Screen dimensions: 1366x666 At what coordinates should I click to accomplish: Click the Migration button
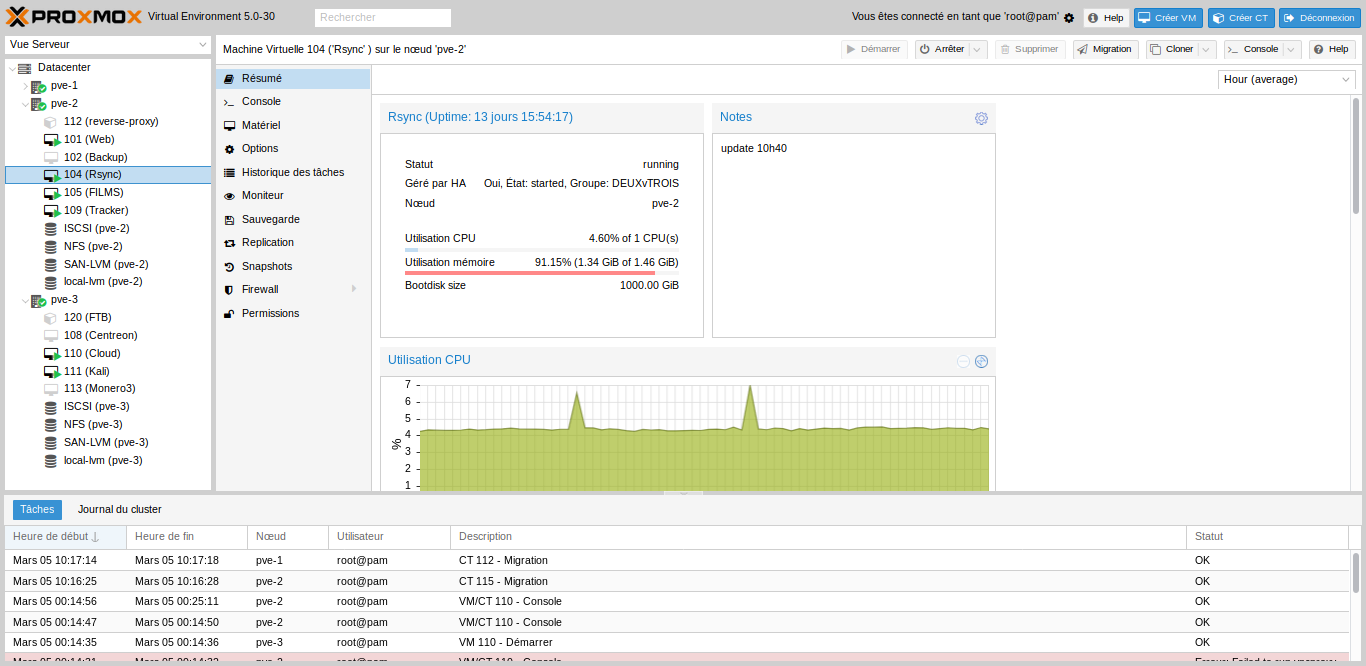coord(1105,49)
